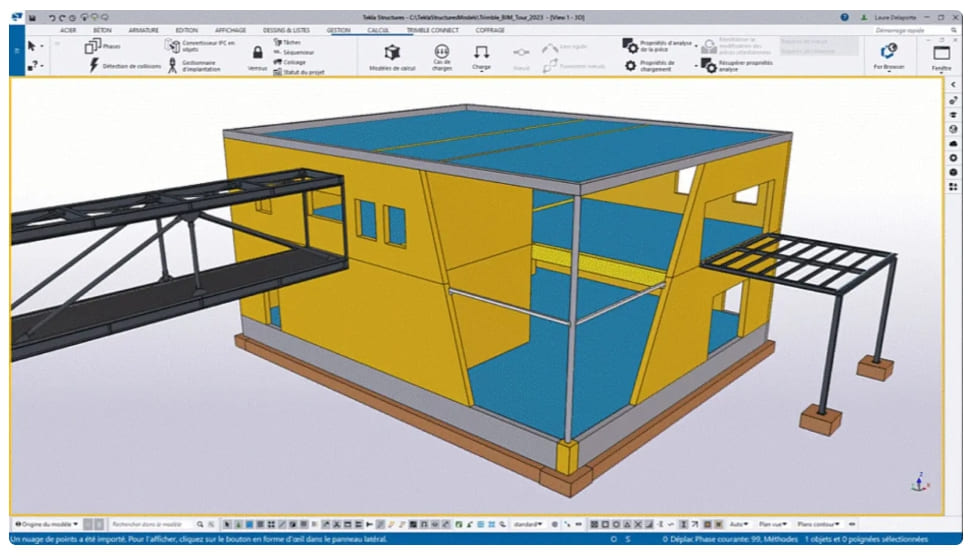Click the redo arrow icon

(x=62, y=17)
